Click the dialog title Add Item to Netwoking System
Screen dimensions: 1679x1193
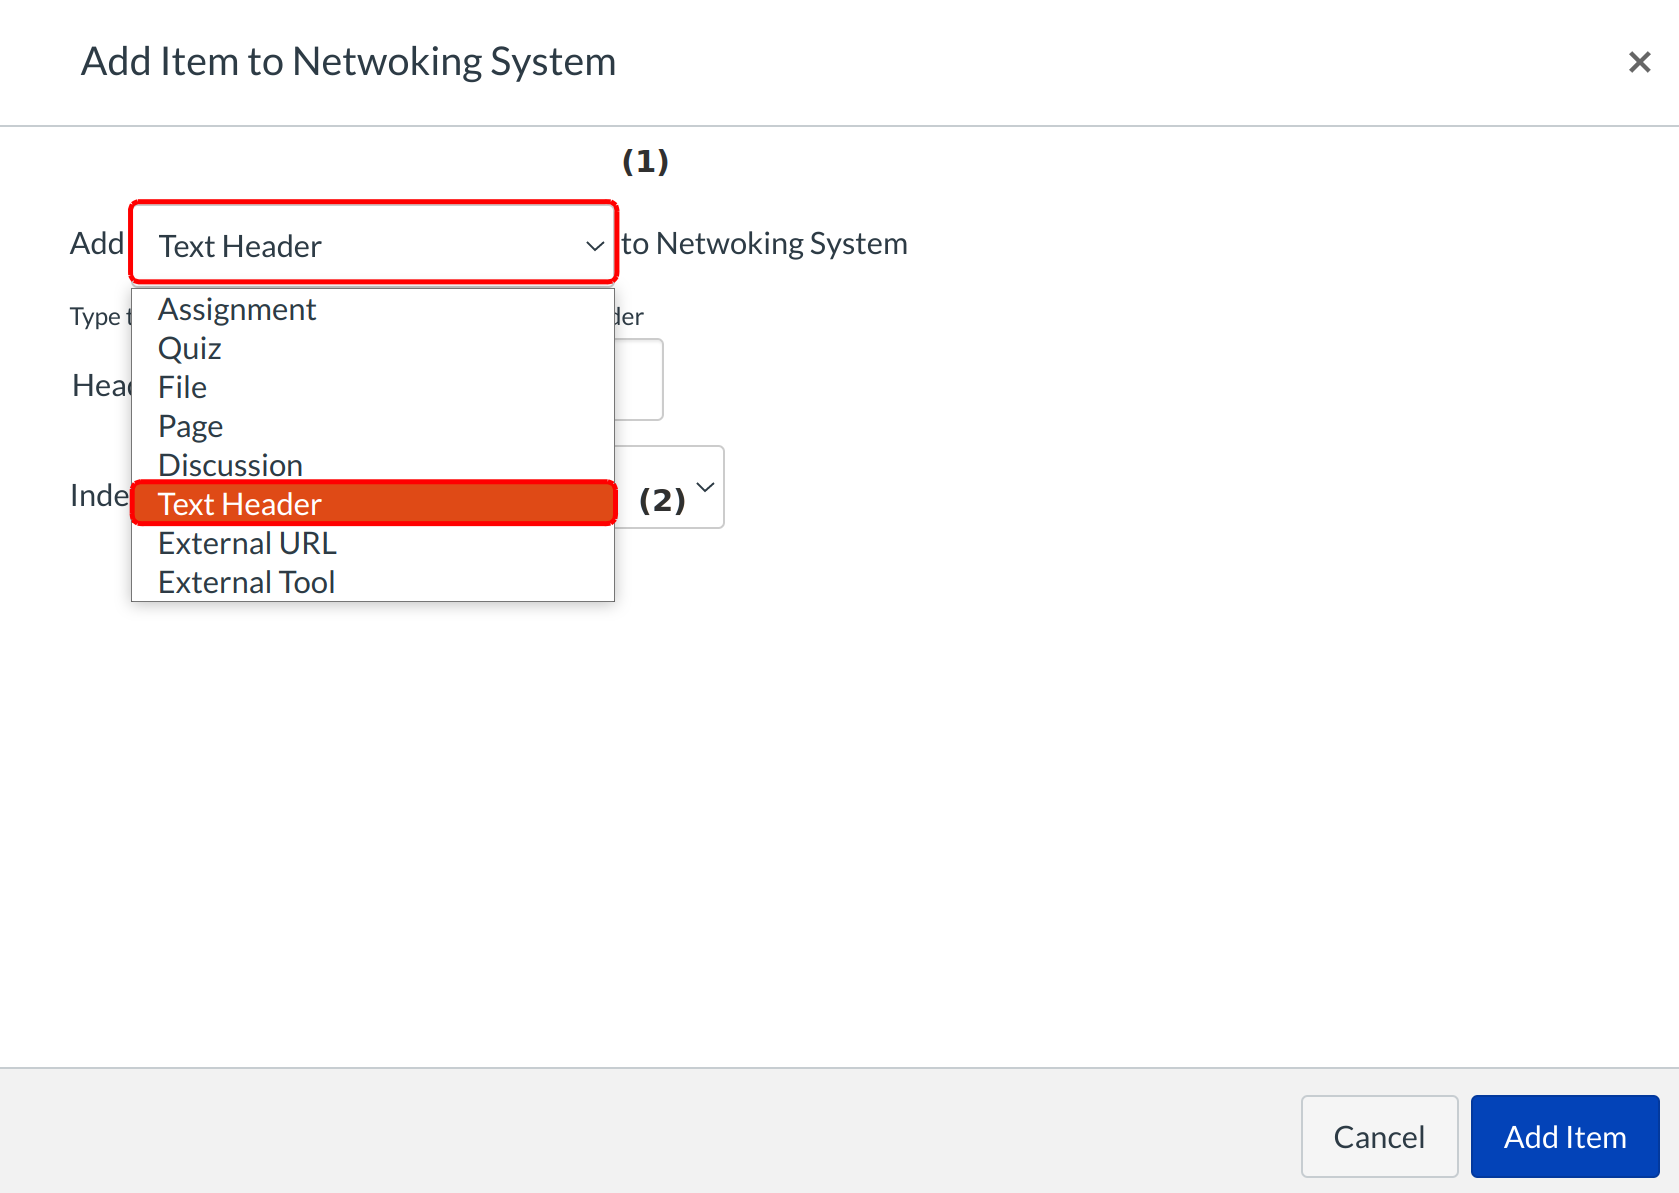point(348,62)
